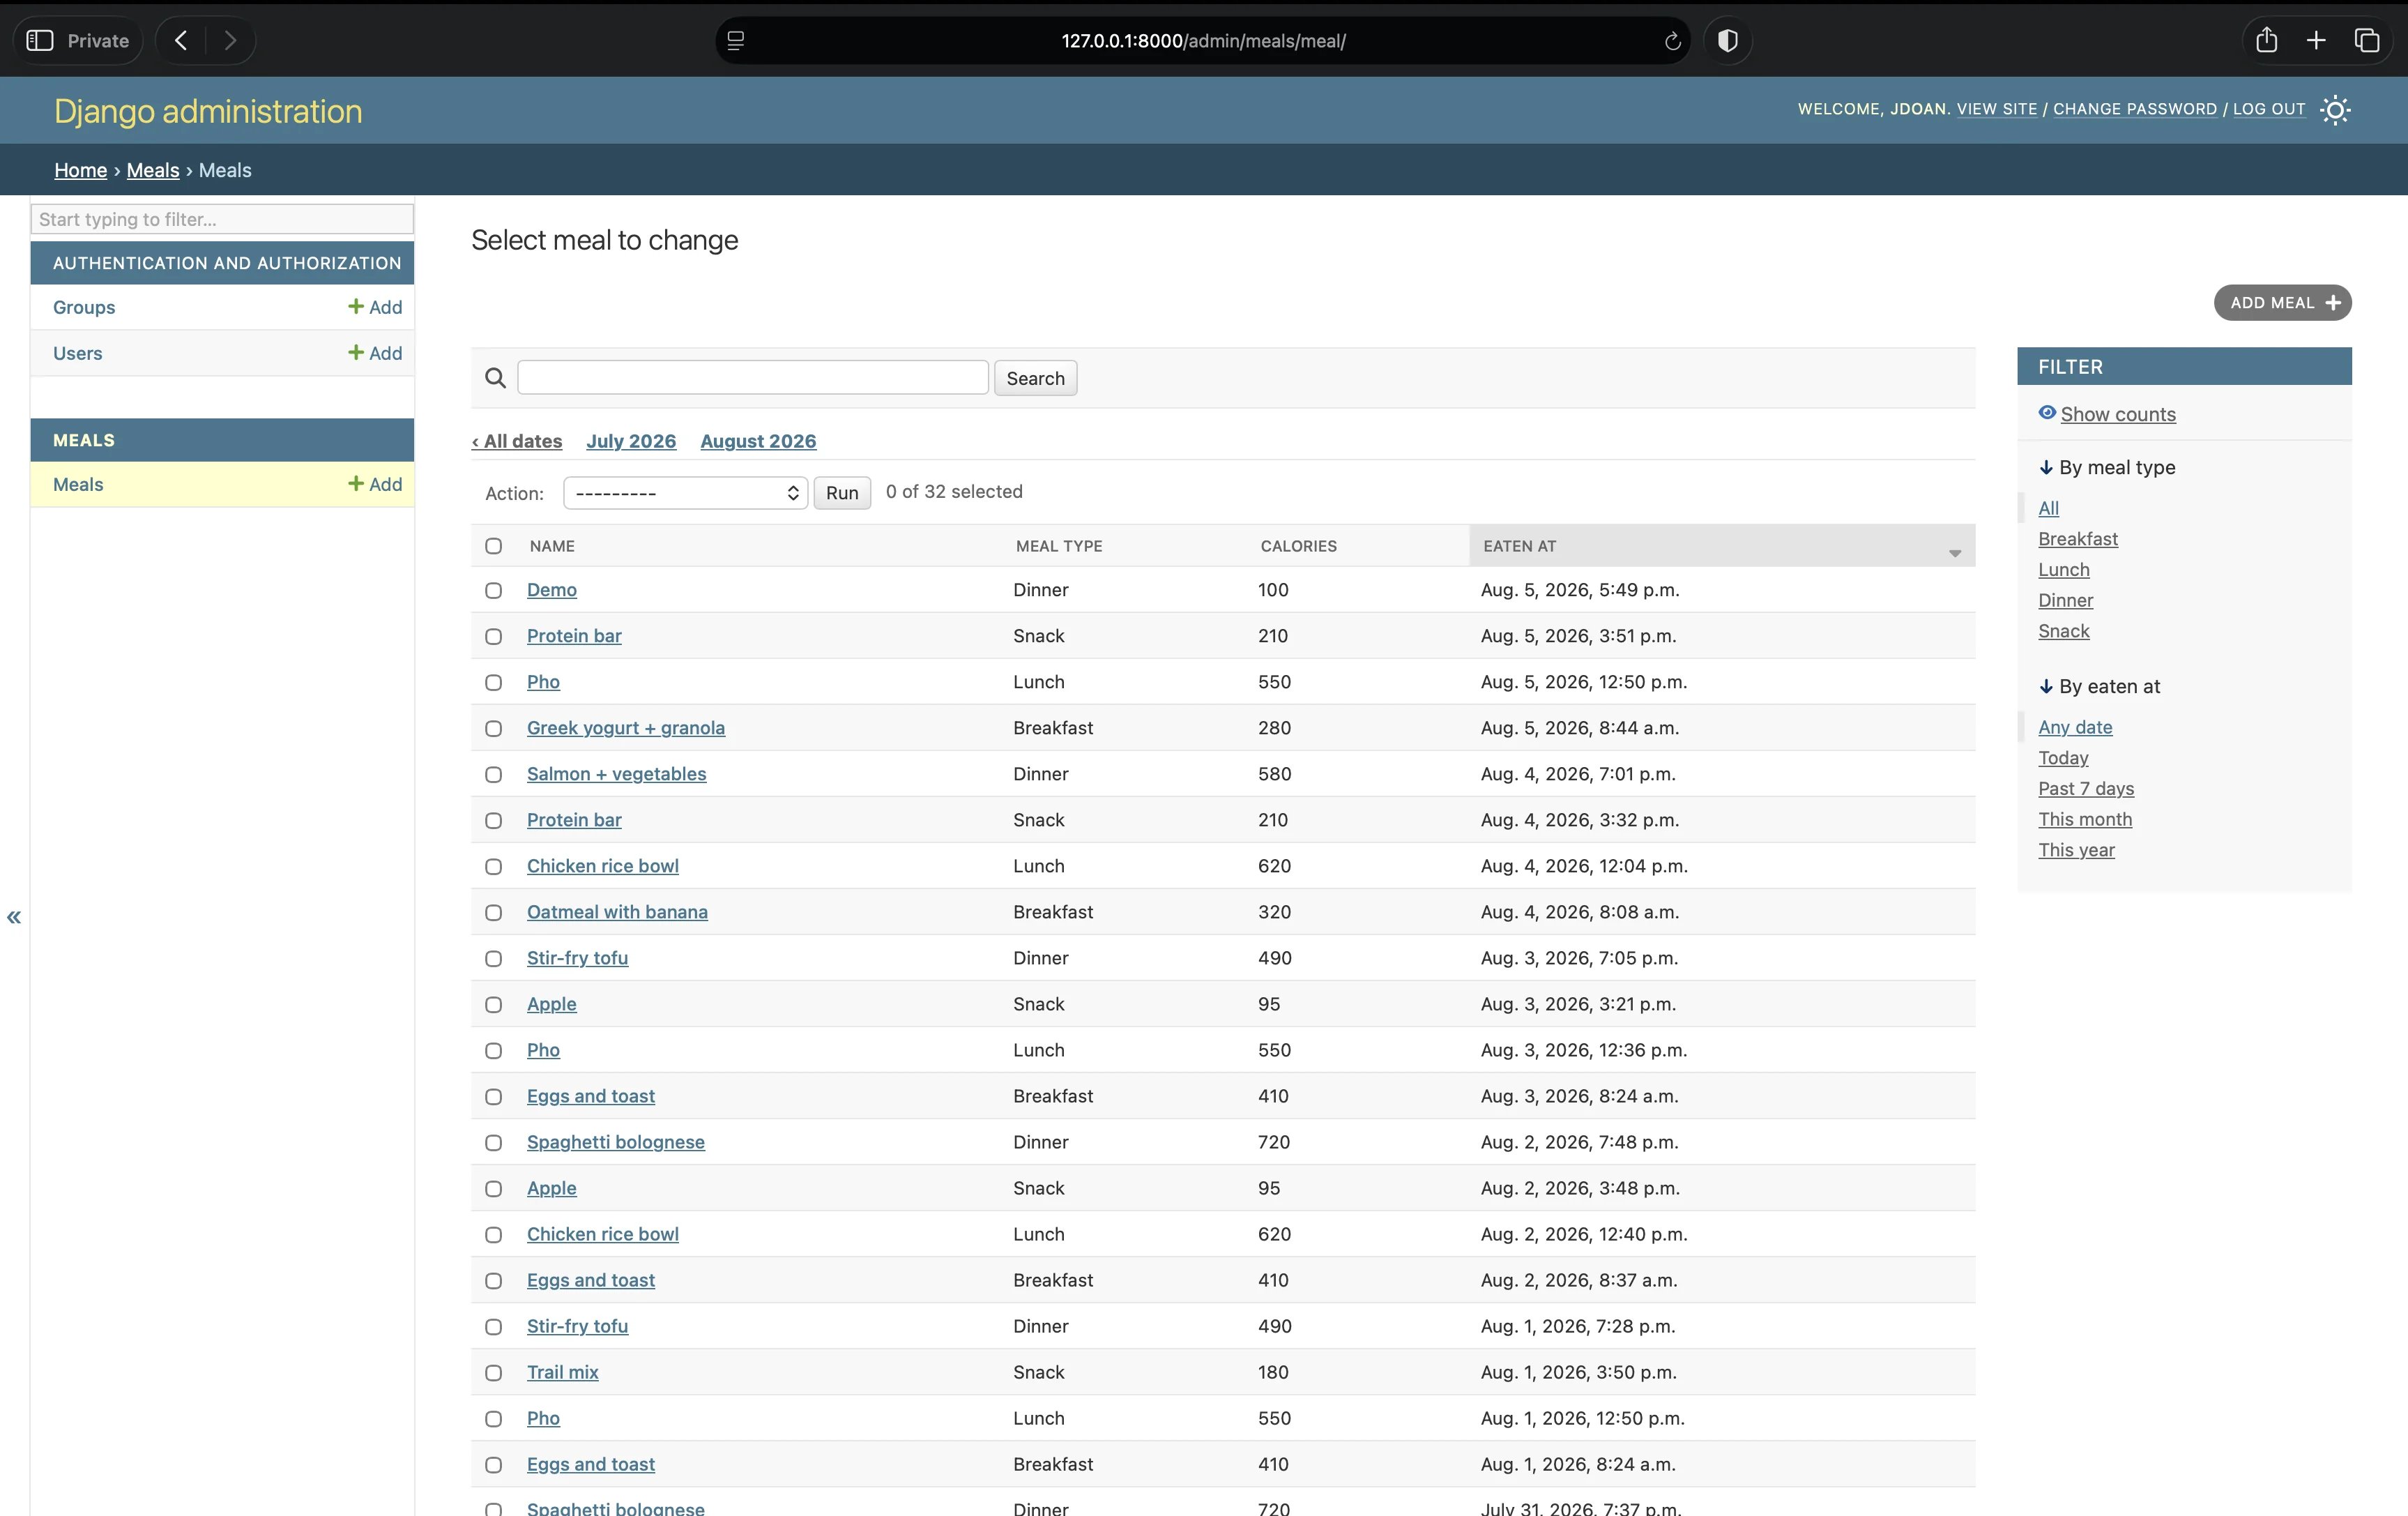Check the box for the Demo meal
2408x1516 pixels.
[x=494, y=590]
